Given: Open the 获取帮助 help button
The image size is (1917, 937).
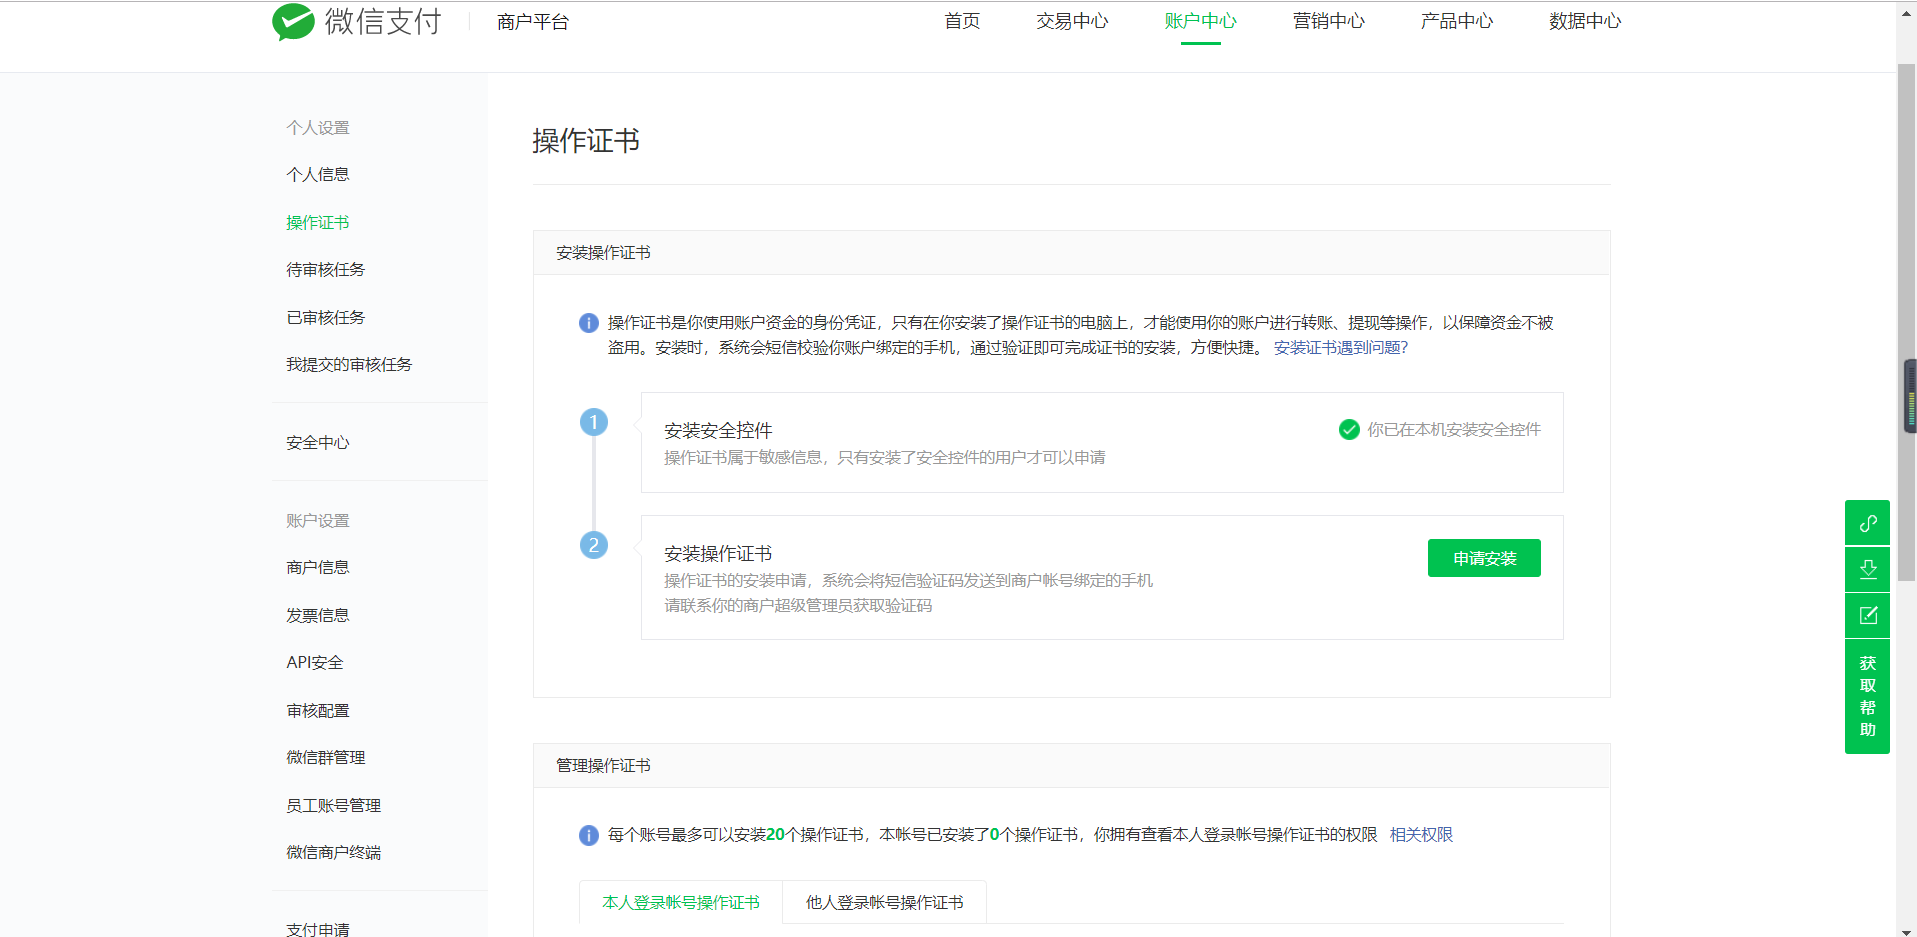Looking at the screenshot, I should [1867, 696].
